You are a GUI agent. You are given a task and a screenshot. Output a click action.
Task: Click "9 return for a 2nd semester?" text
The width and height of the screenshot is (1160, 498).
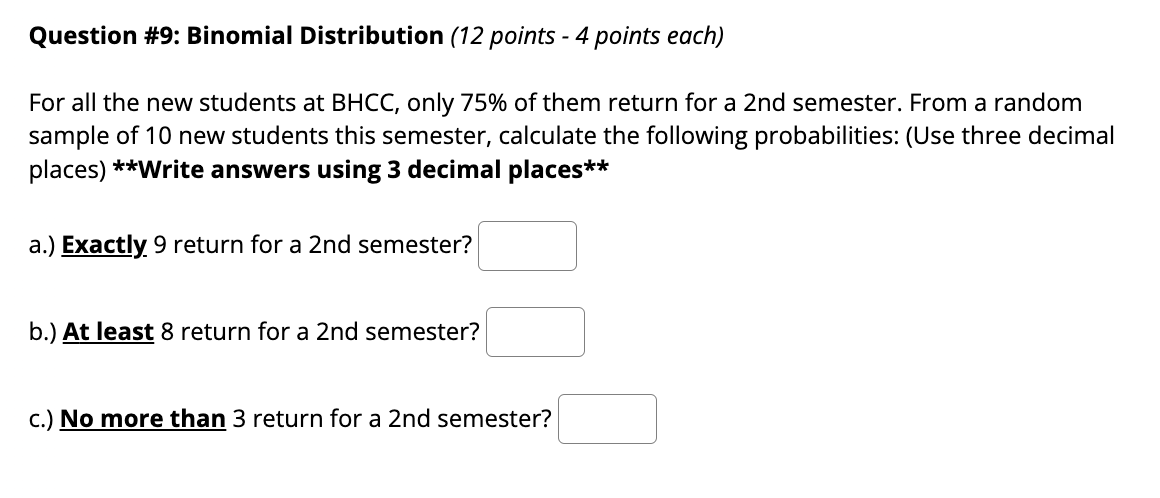coord(313,245)
